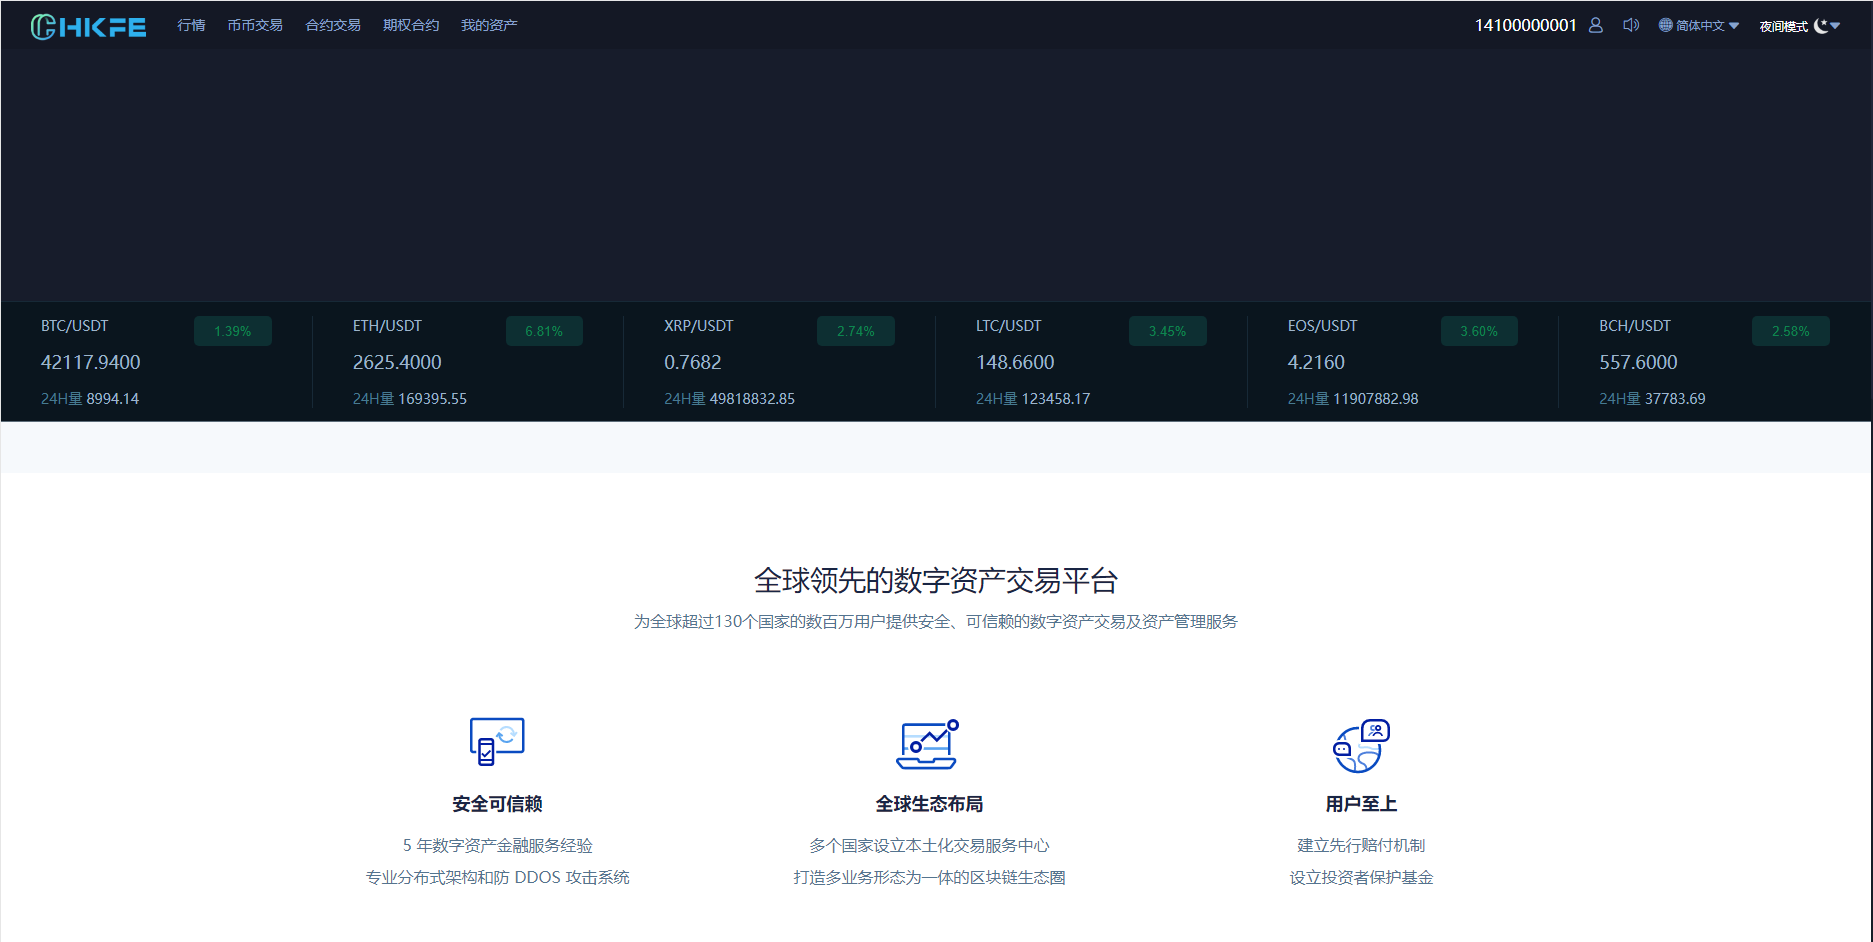Expand the 简体中文 language dropdown
The width and height of the screenshot is (1873, 942).
(x=1700, y=25)
